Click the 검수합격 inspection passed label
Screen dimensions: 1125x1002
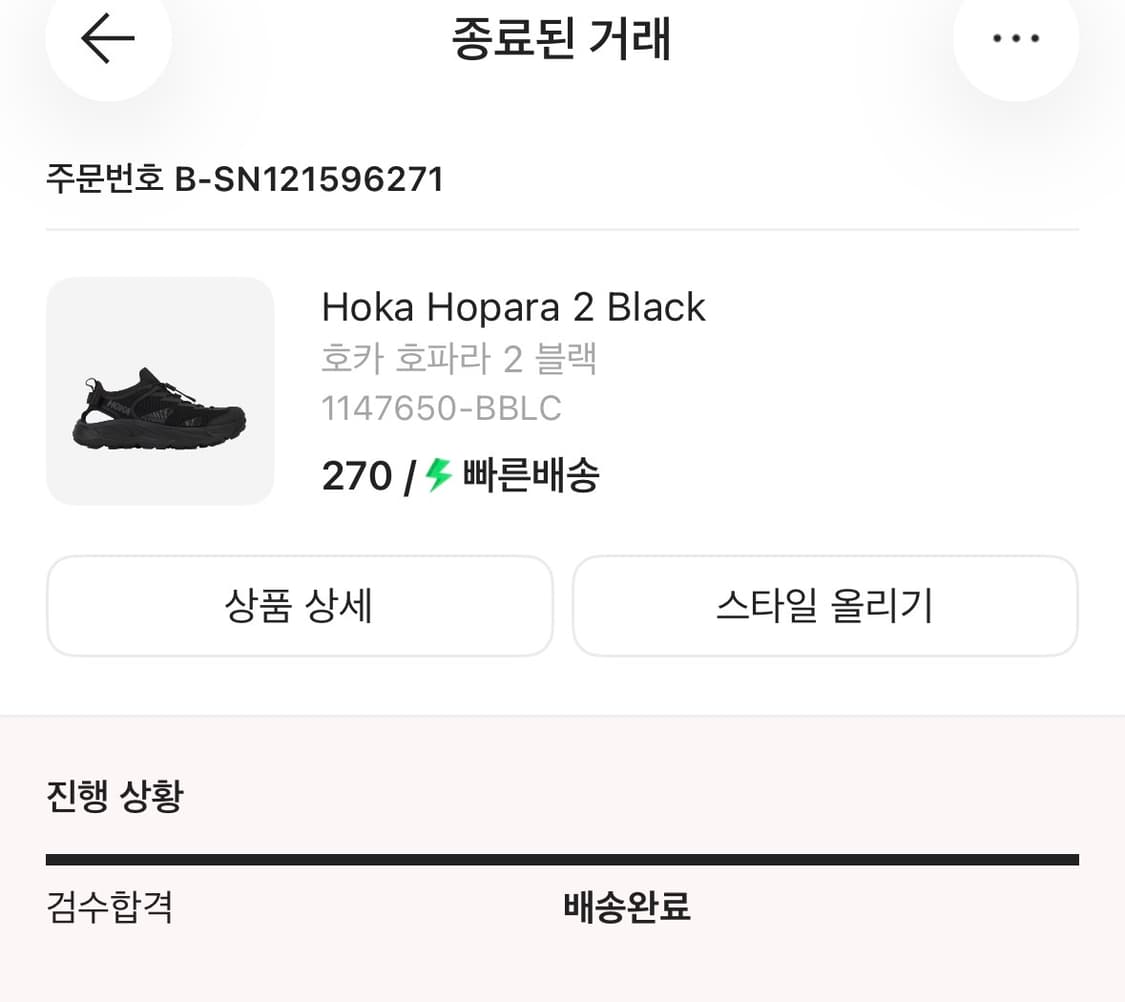pyautogui.click(x=110, y=910)
